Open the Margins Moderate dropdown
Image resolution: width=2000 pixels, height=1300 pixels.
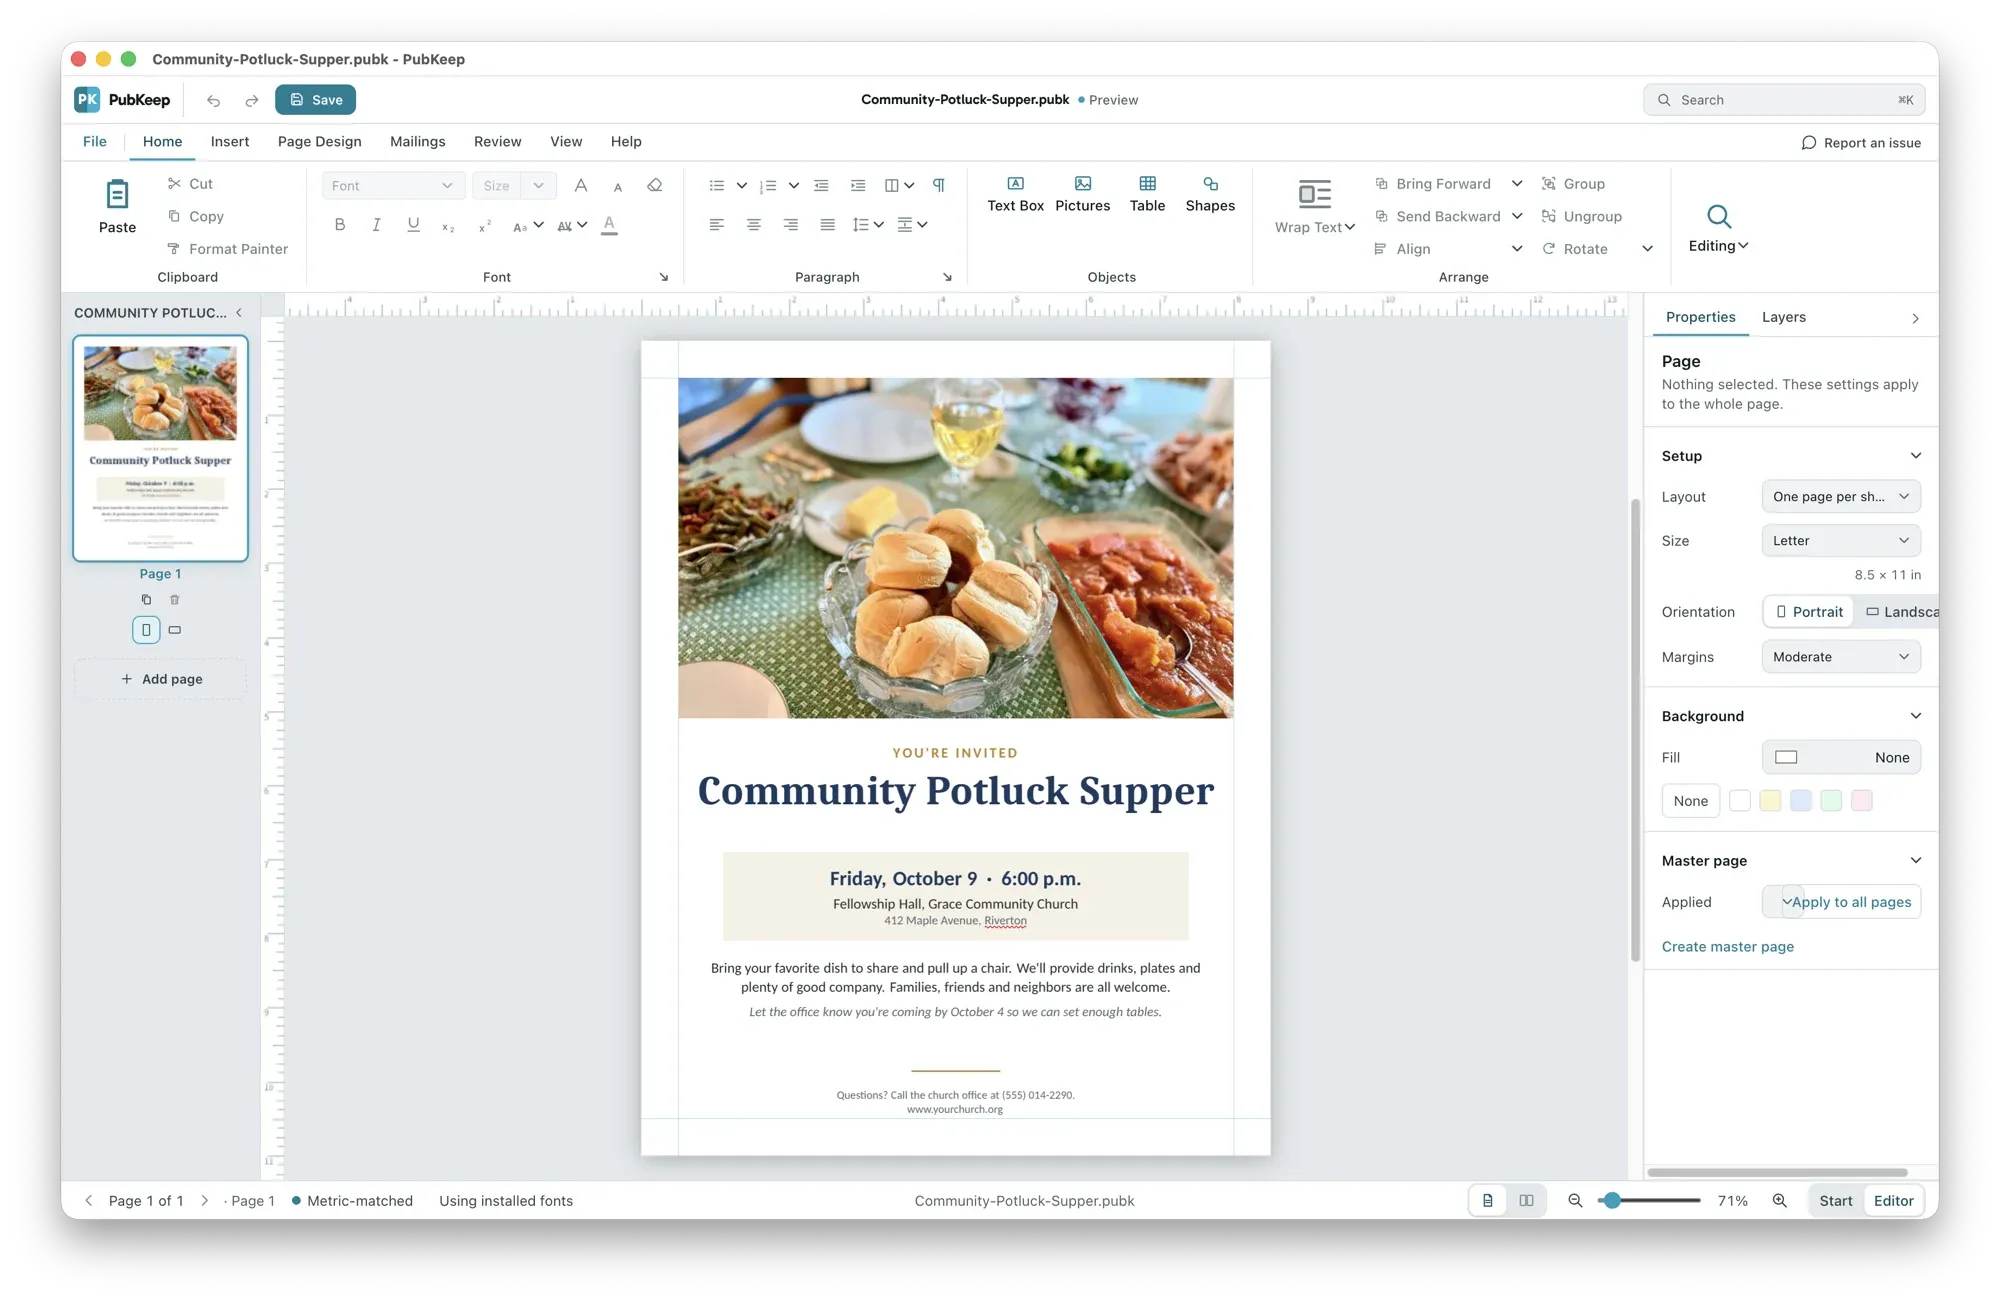coord(1840,657)
